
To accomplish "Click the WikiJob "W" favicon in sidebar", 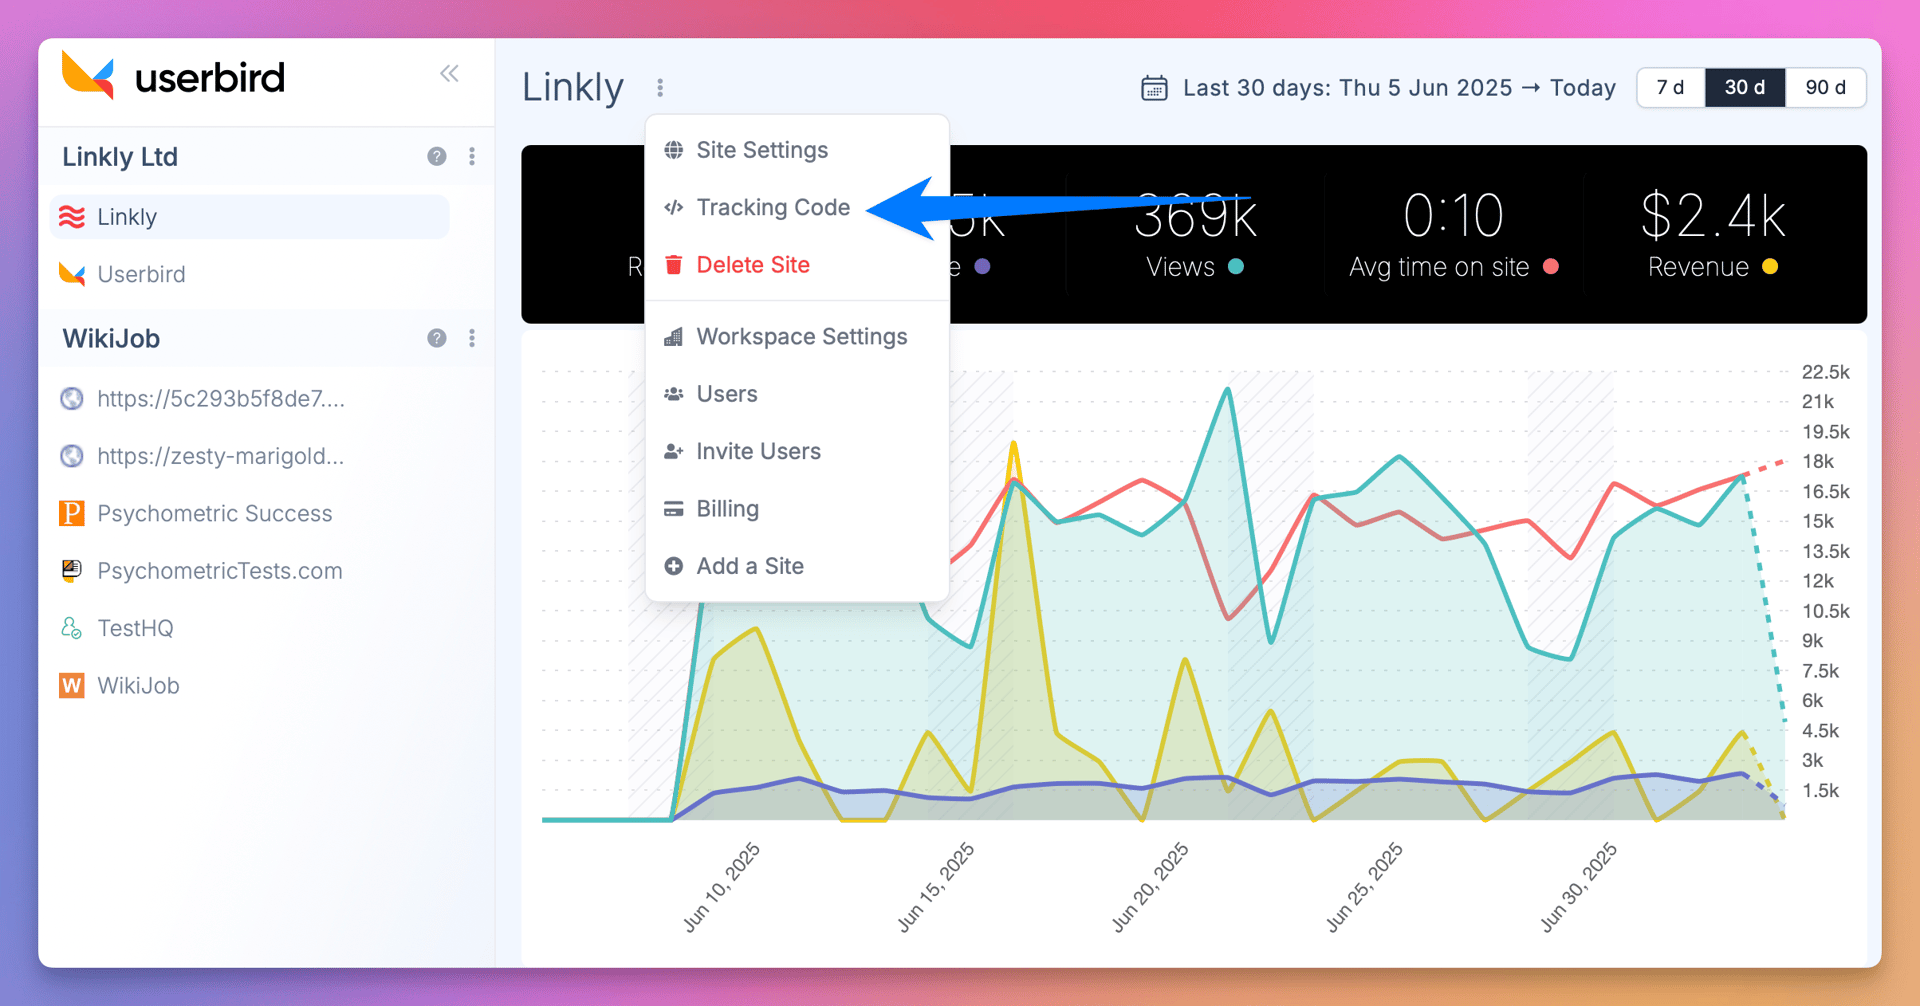I will [71, 685].
